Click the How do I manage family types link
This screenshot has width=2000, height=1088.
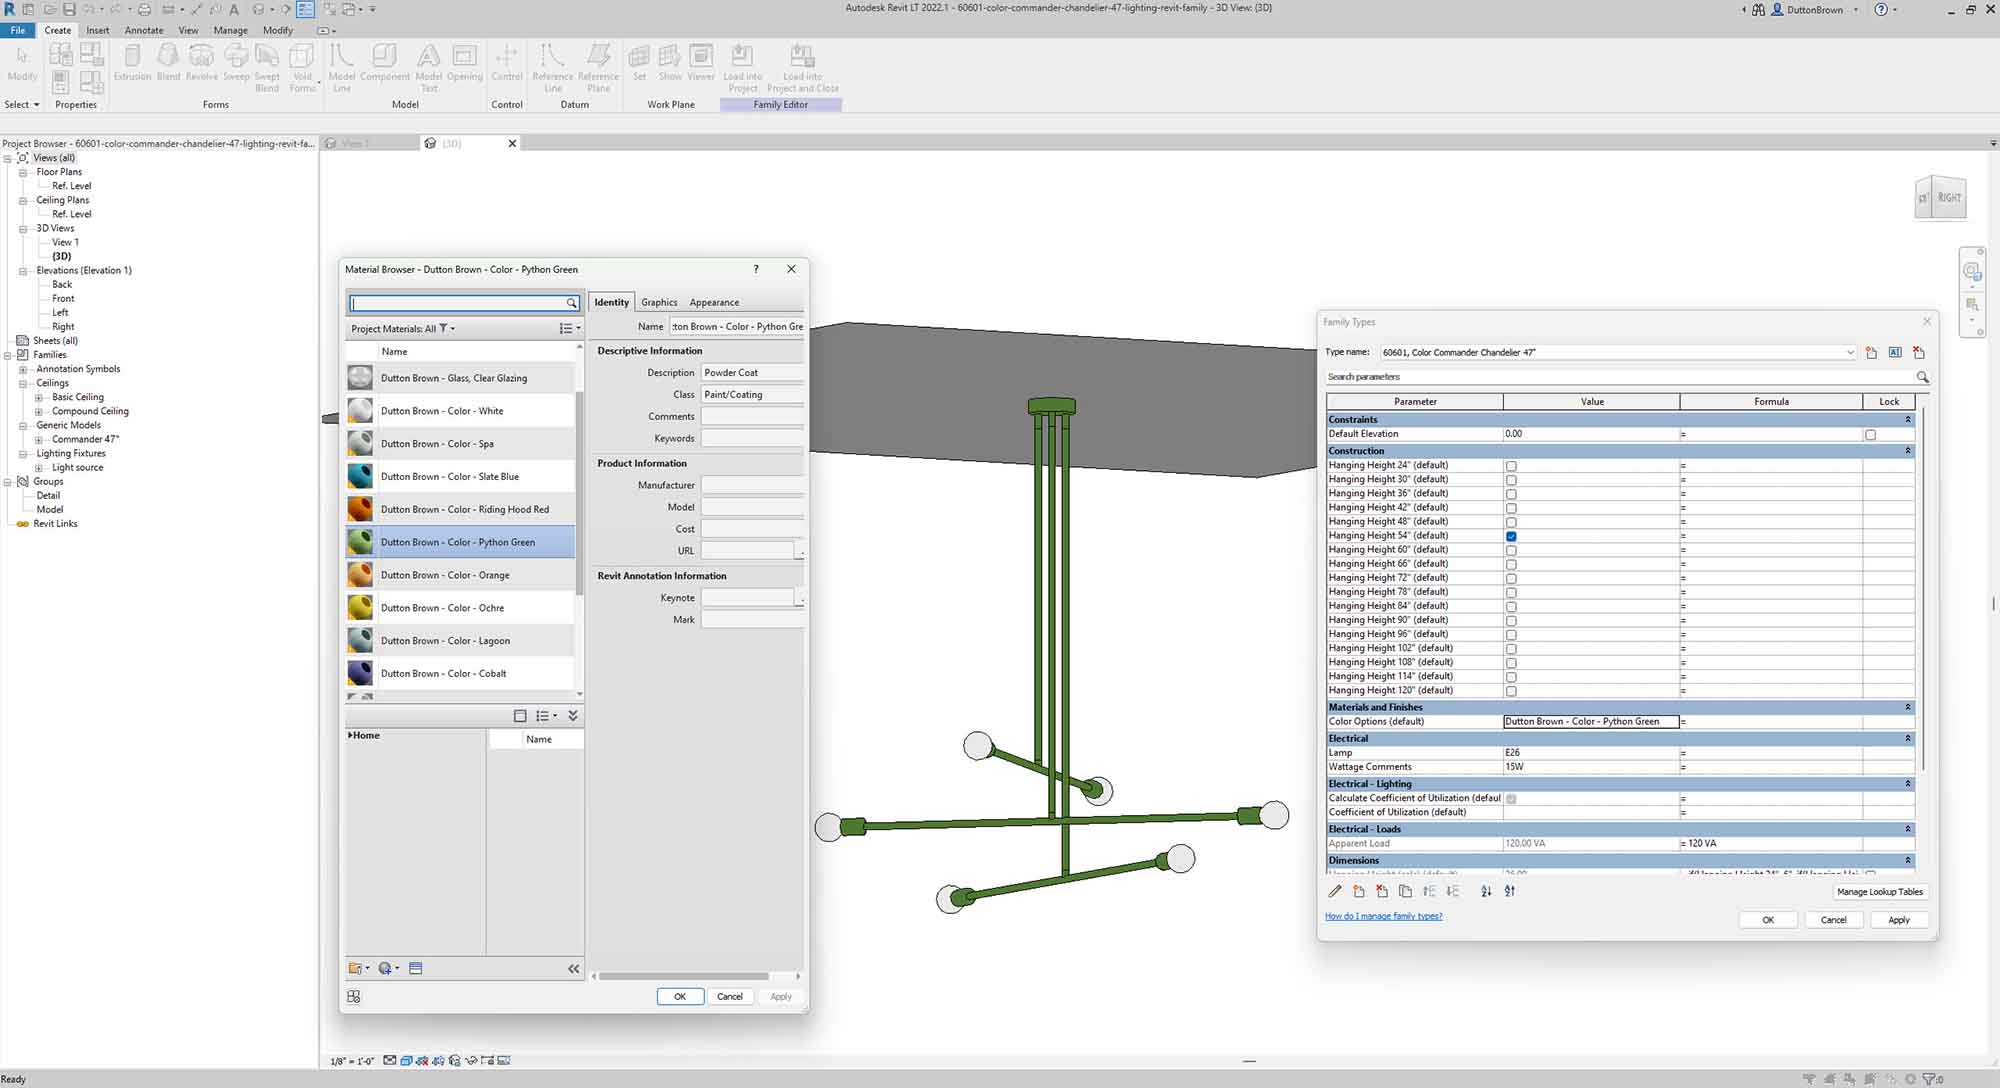click(1384, 916)
